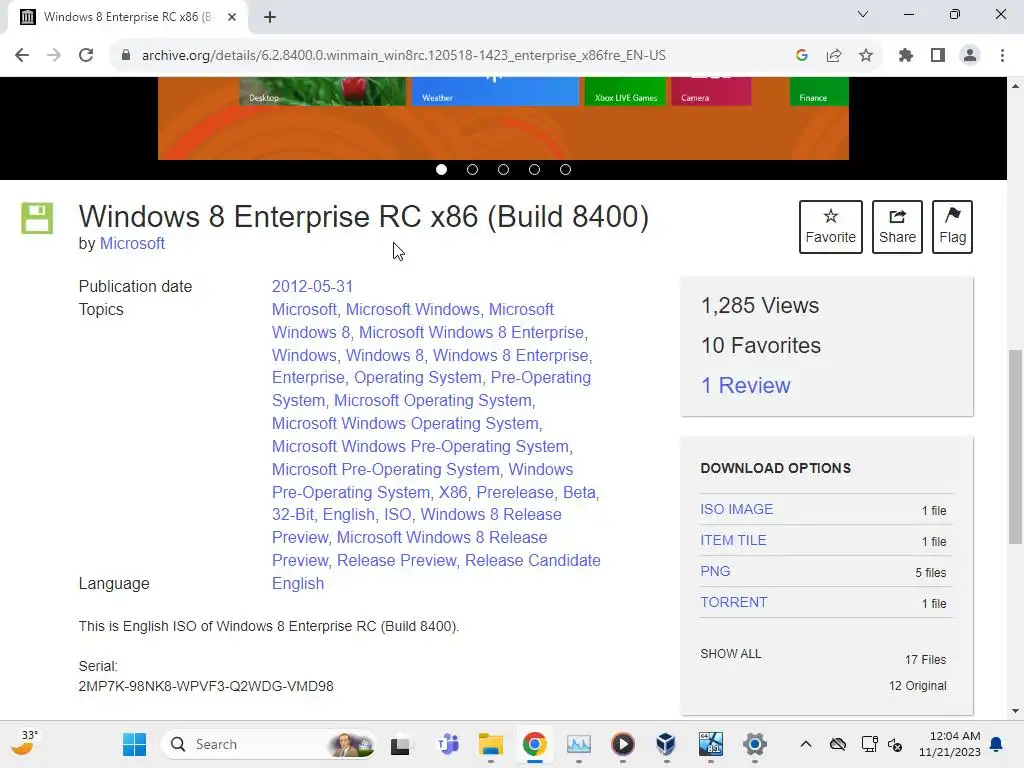
Task: Select the first carousel dot
Action: (441, 170)
